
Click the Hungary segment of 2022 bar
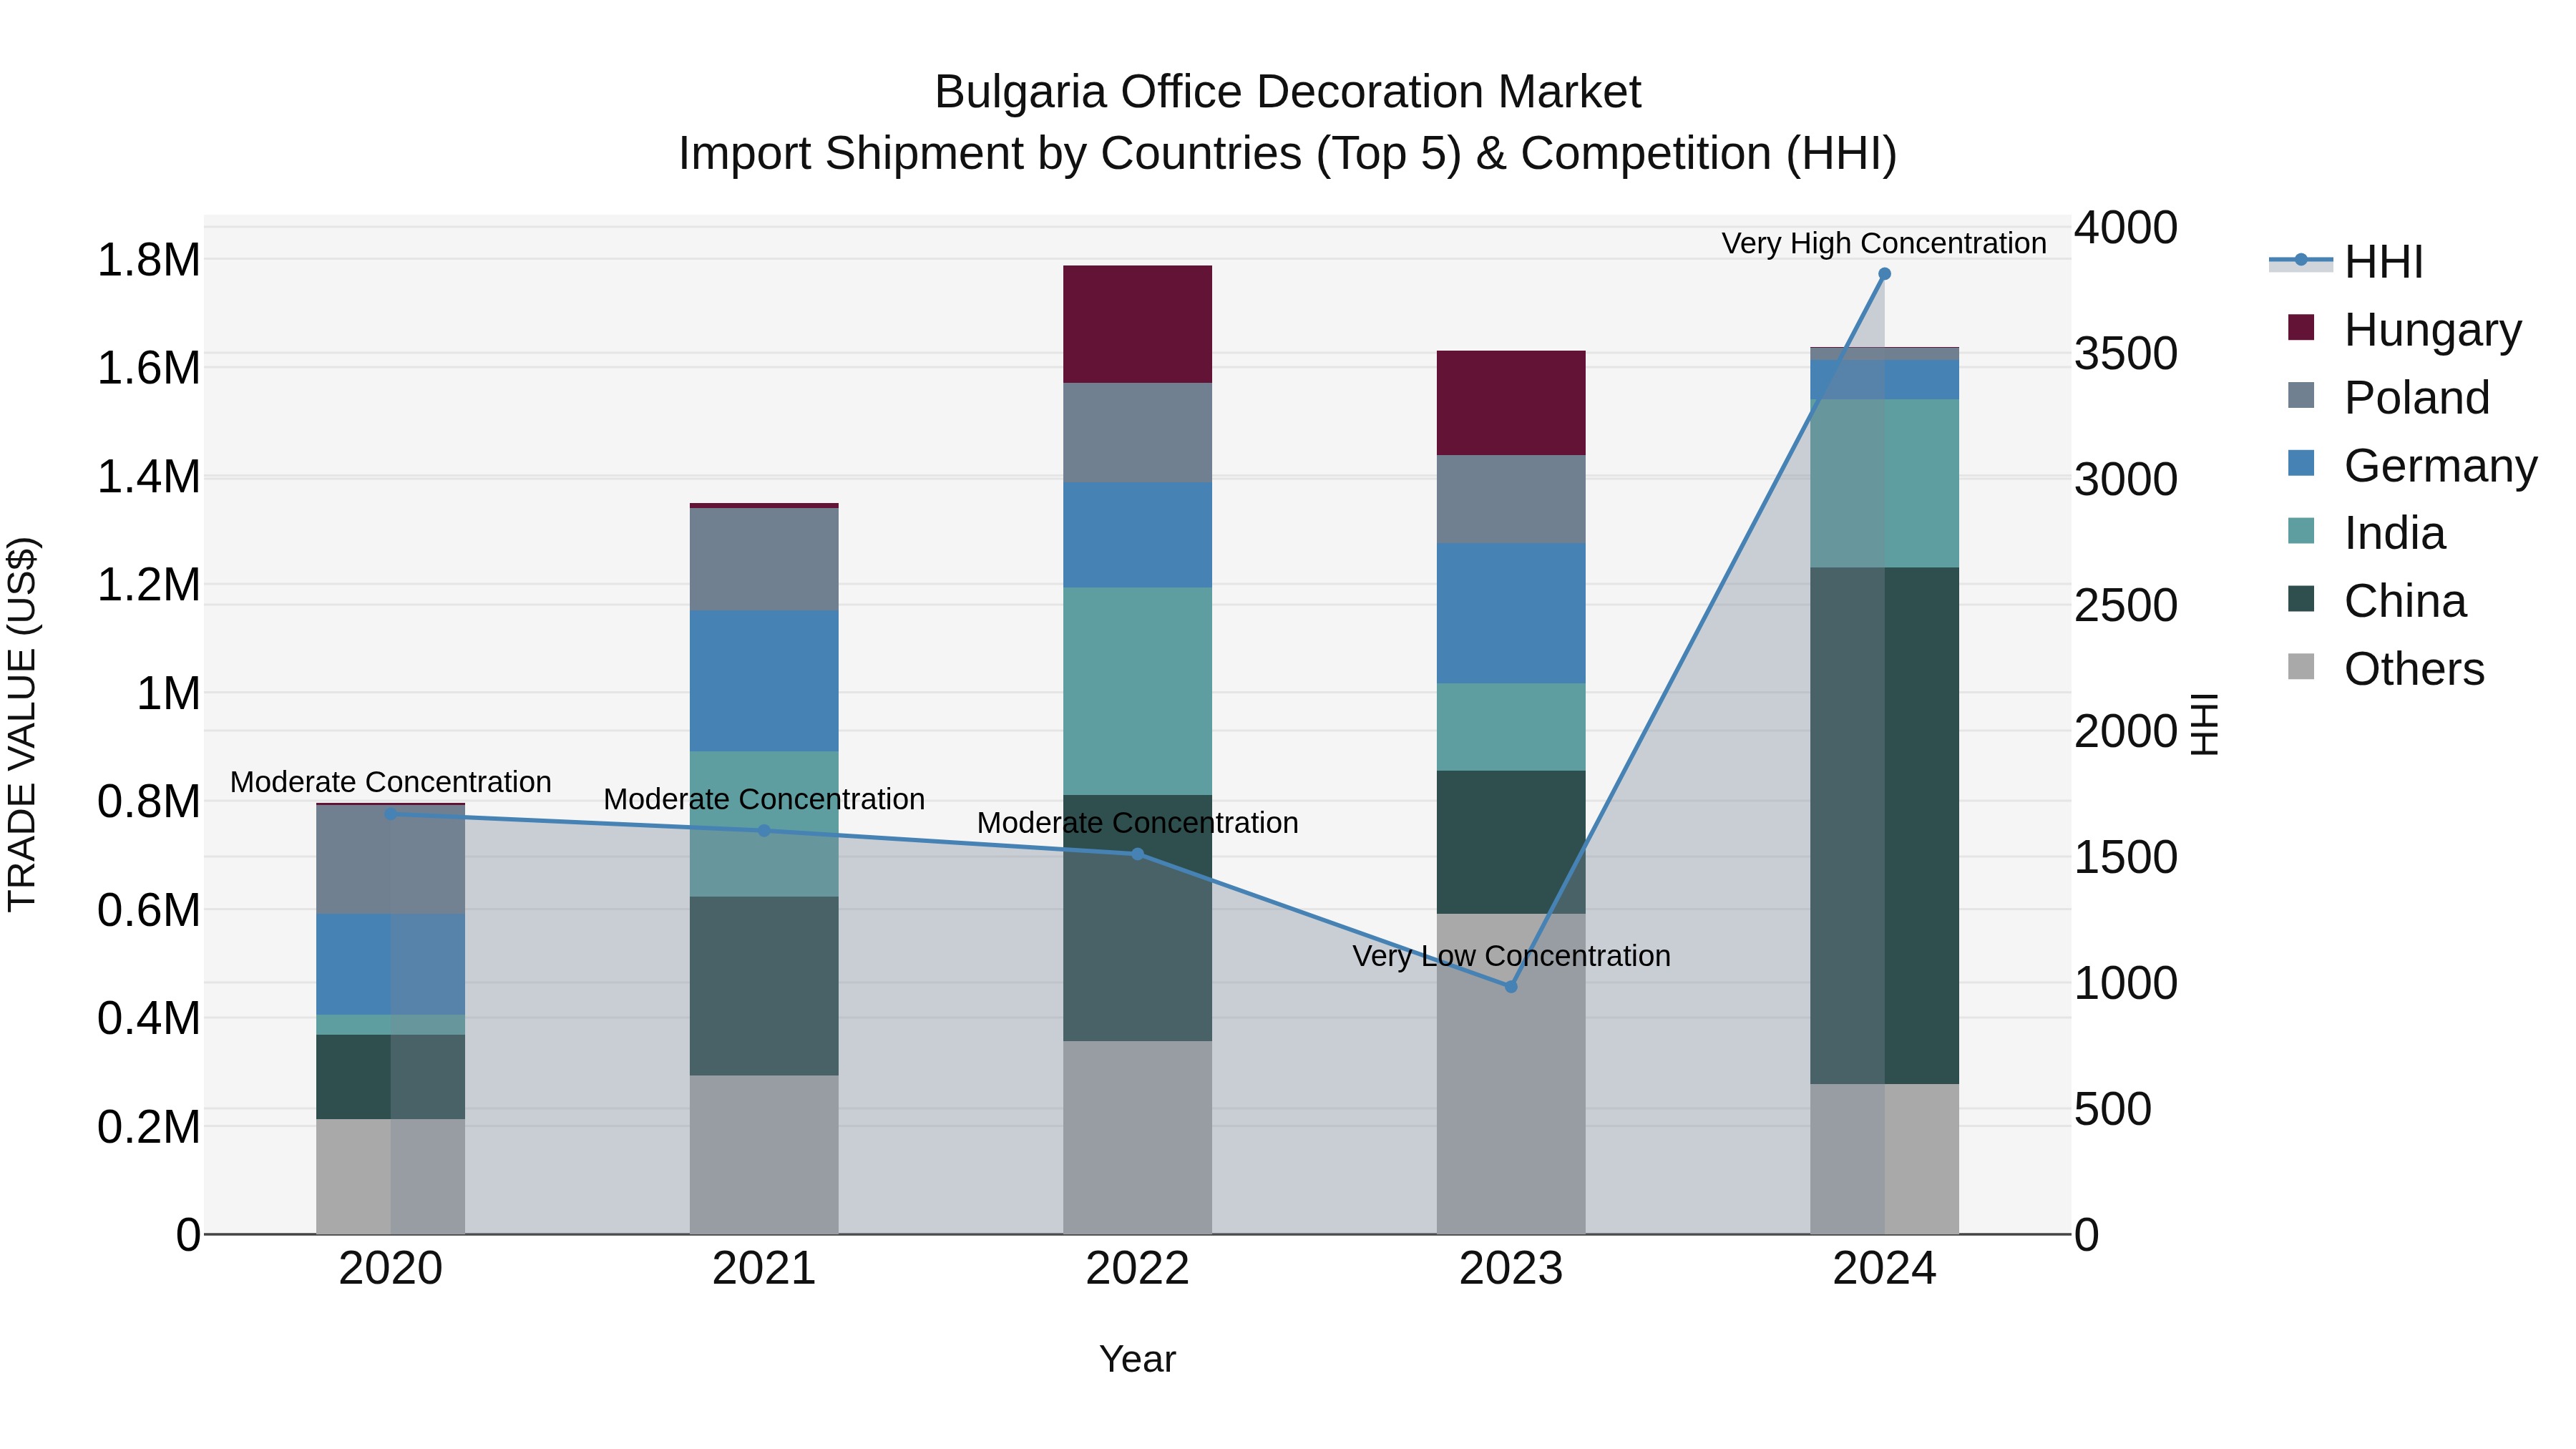coord(1137,324)
